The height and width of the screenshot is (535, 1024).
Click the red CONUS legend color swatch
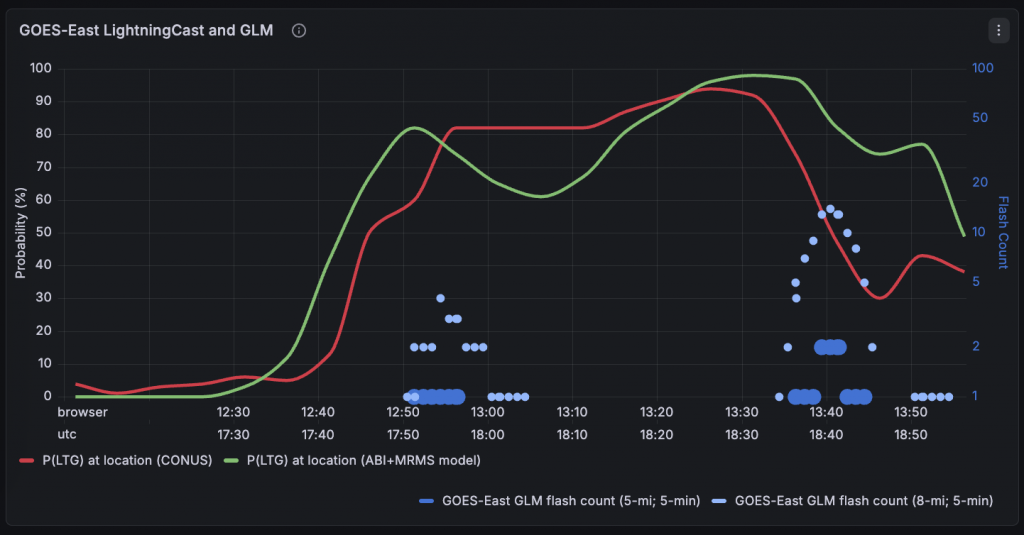(27, 461)
